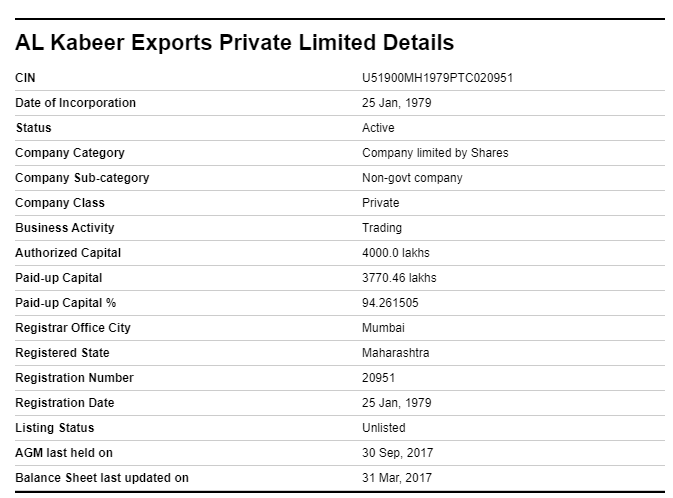Click the 3770.46 lakhs paid-up capital value
The width and height of the screenshot is (673, 498).
pyautogui.click(x=399, y=278)
